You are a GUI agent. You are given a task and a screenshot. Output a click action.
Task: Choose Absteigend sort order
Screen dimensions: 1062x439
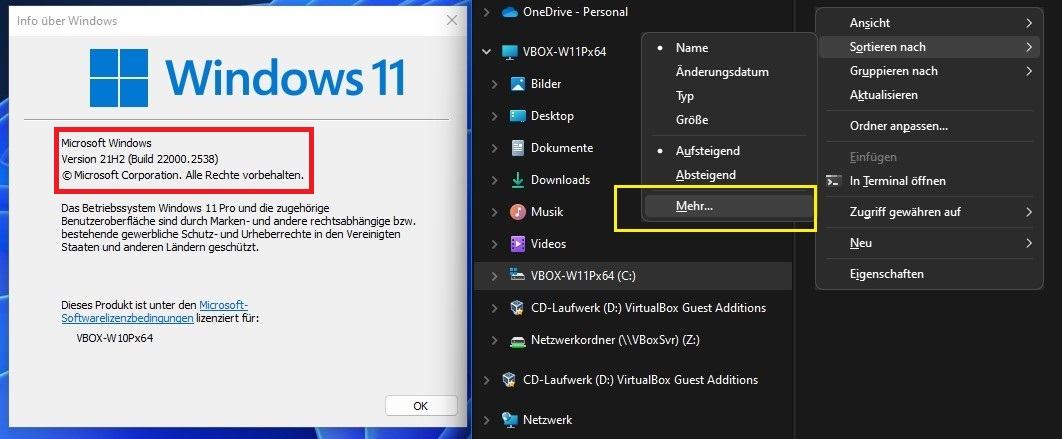point(729,175)
